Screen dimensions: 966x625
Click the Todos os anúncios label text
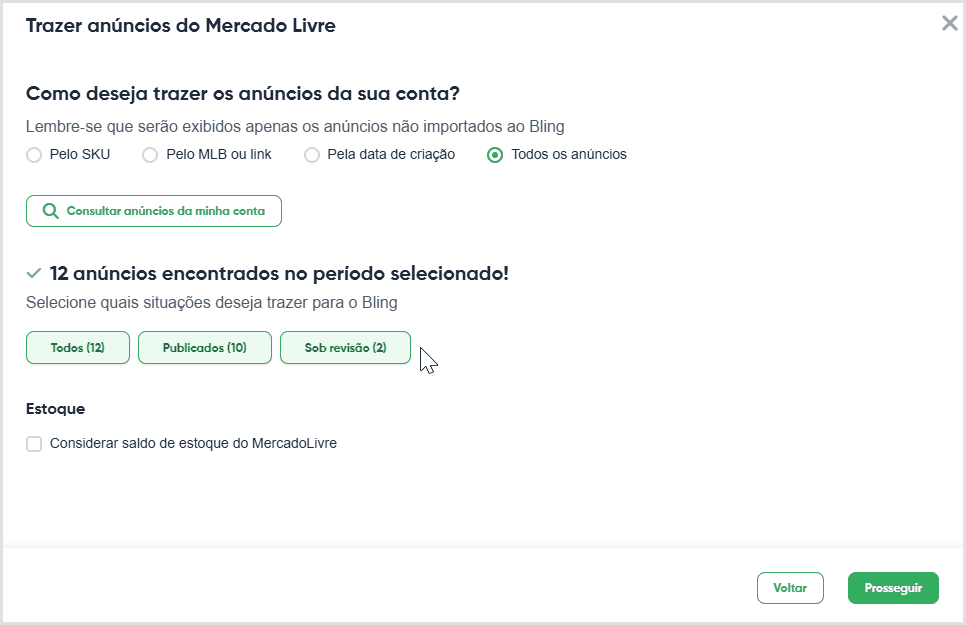point(569,154)
